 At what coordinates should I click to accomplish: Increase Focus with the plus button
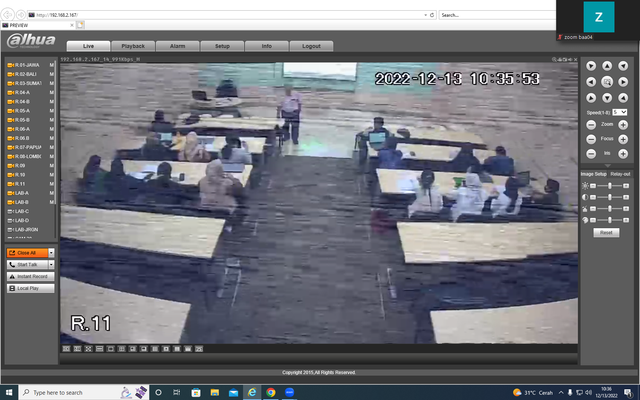pos(623,140)
